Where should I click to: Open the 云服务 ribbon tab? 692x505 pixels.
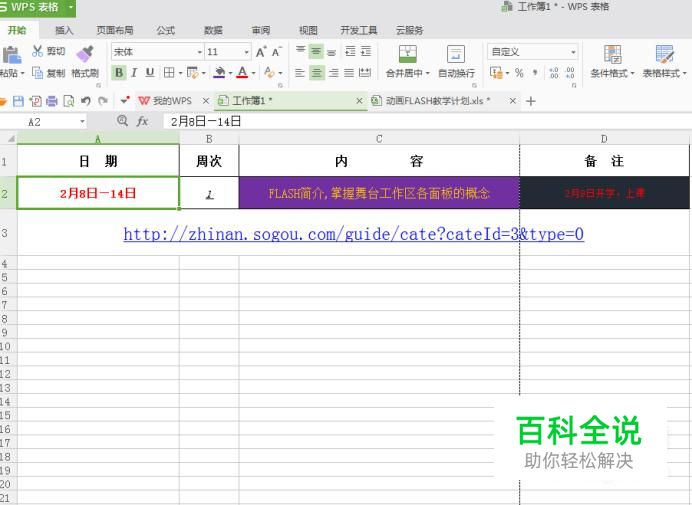pyautogui.click(x=409, y=30)
